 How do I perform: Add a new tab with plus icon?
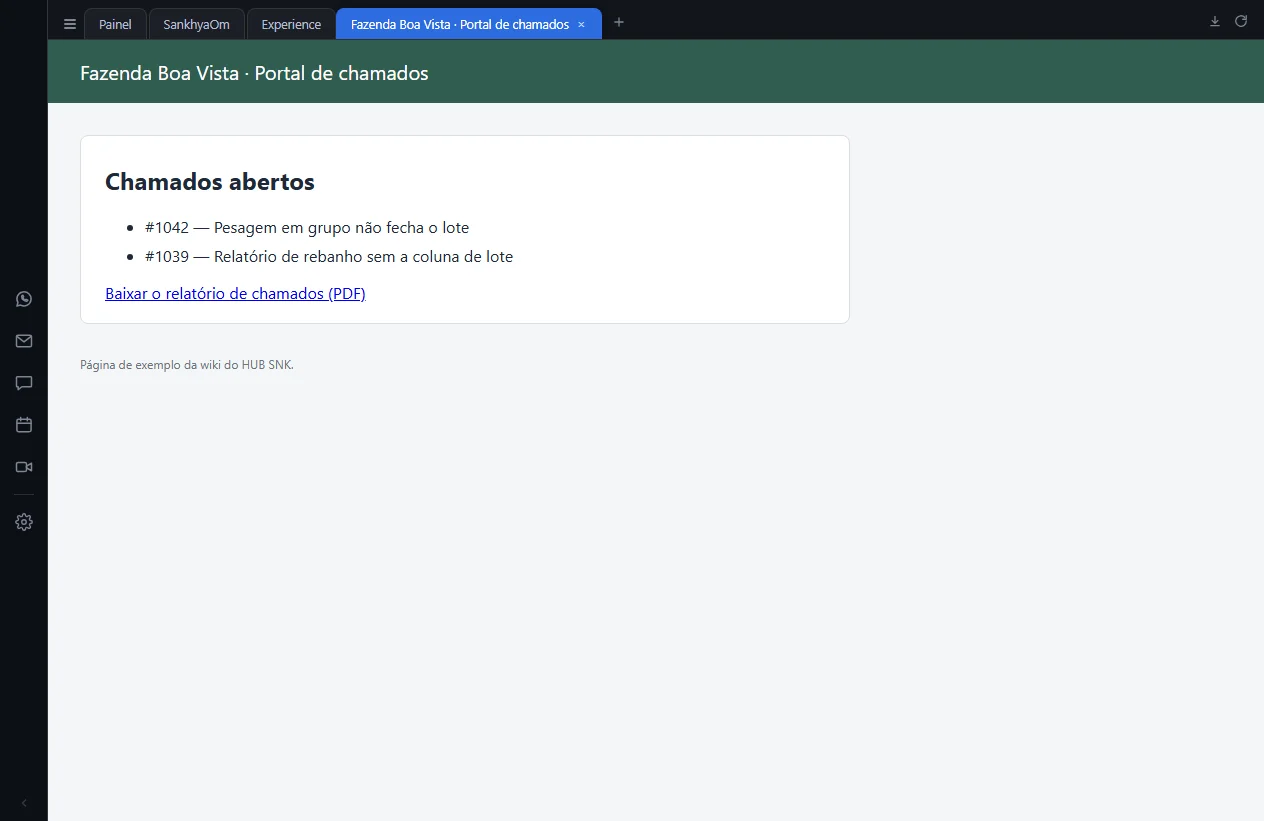pos(619,22)
